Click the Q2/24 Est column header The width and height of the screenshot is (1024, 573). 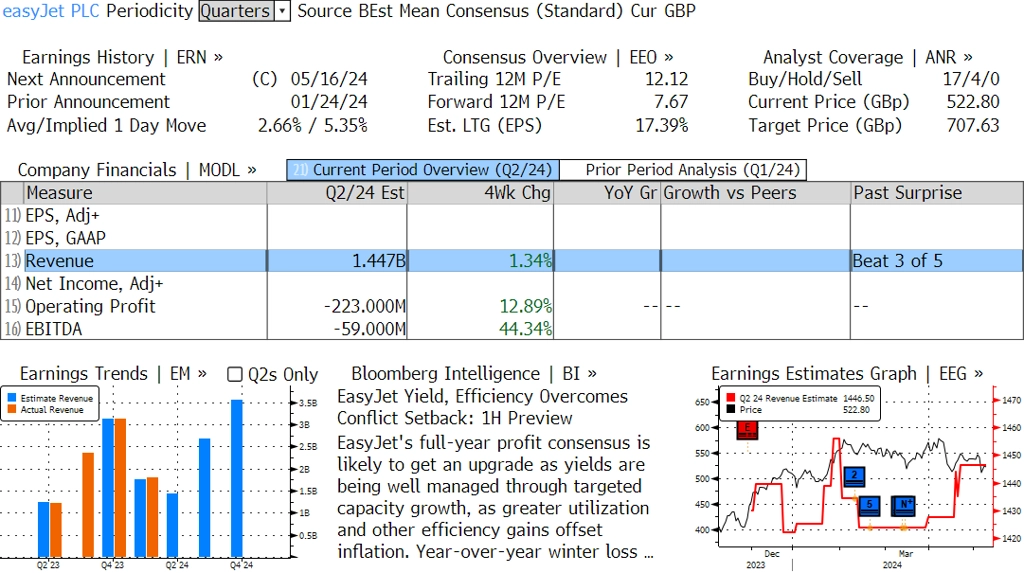click(x=337, y=193)
